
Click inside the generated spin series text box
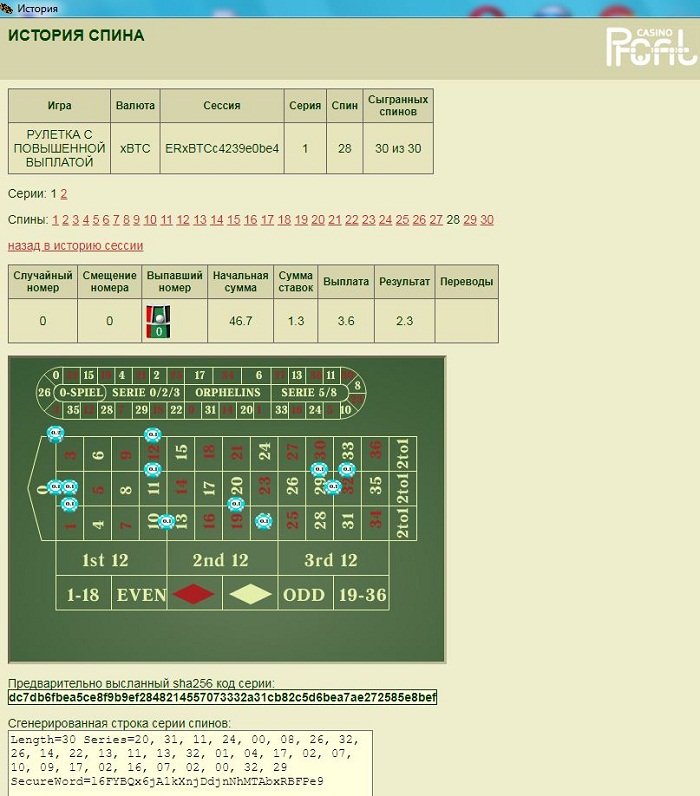tap(190, 762)
